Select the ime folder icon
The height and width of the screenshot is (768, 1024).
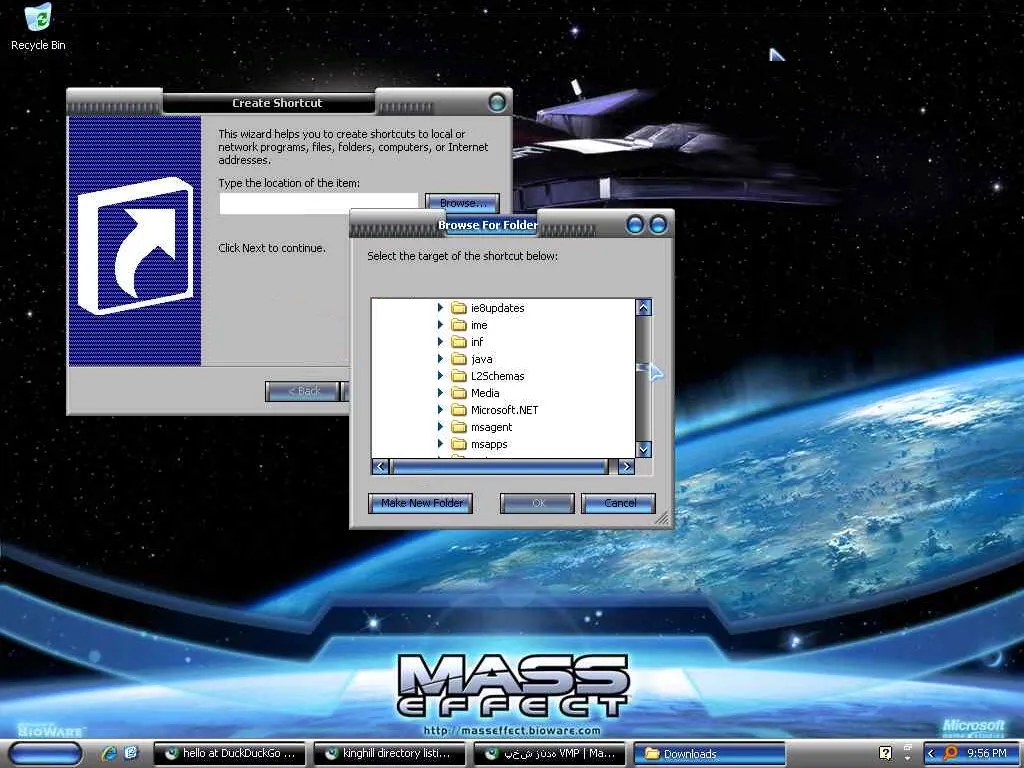[459, 325]
